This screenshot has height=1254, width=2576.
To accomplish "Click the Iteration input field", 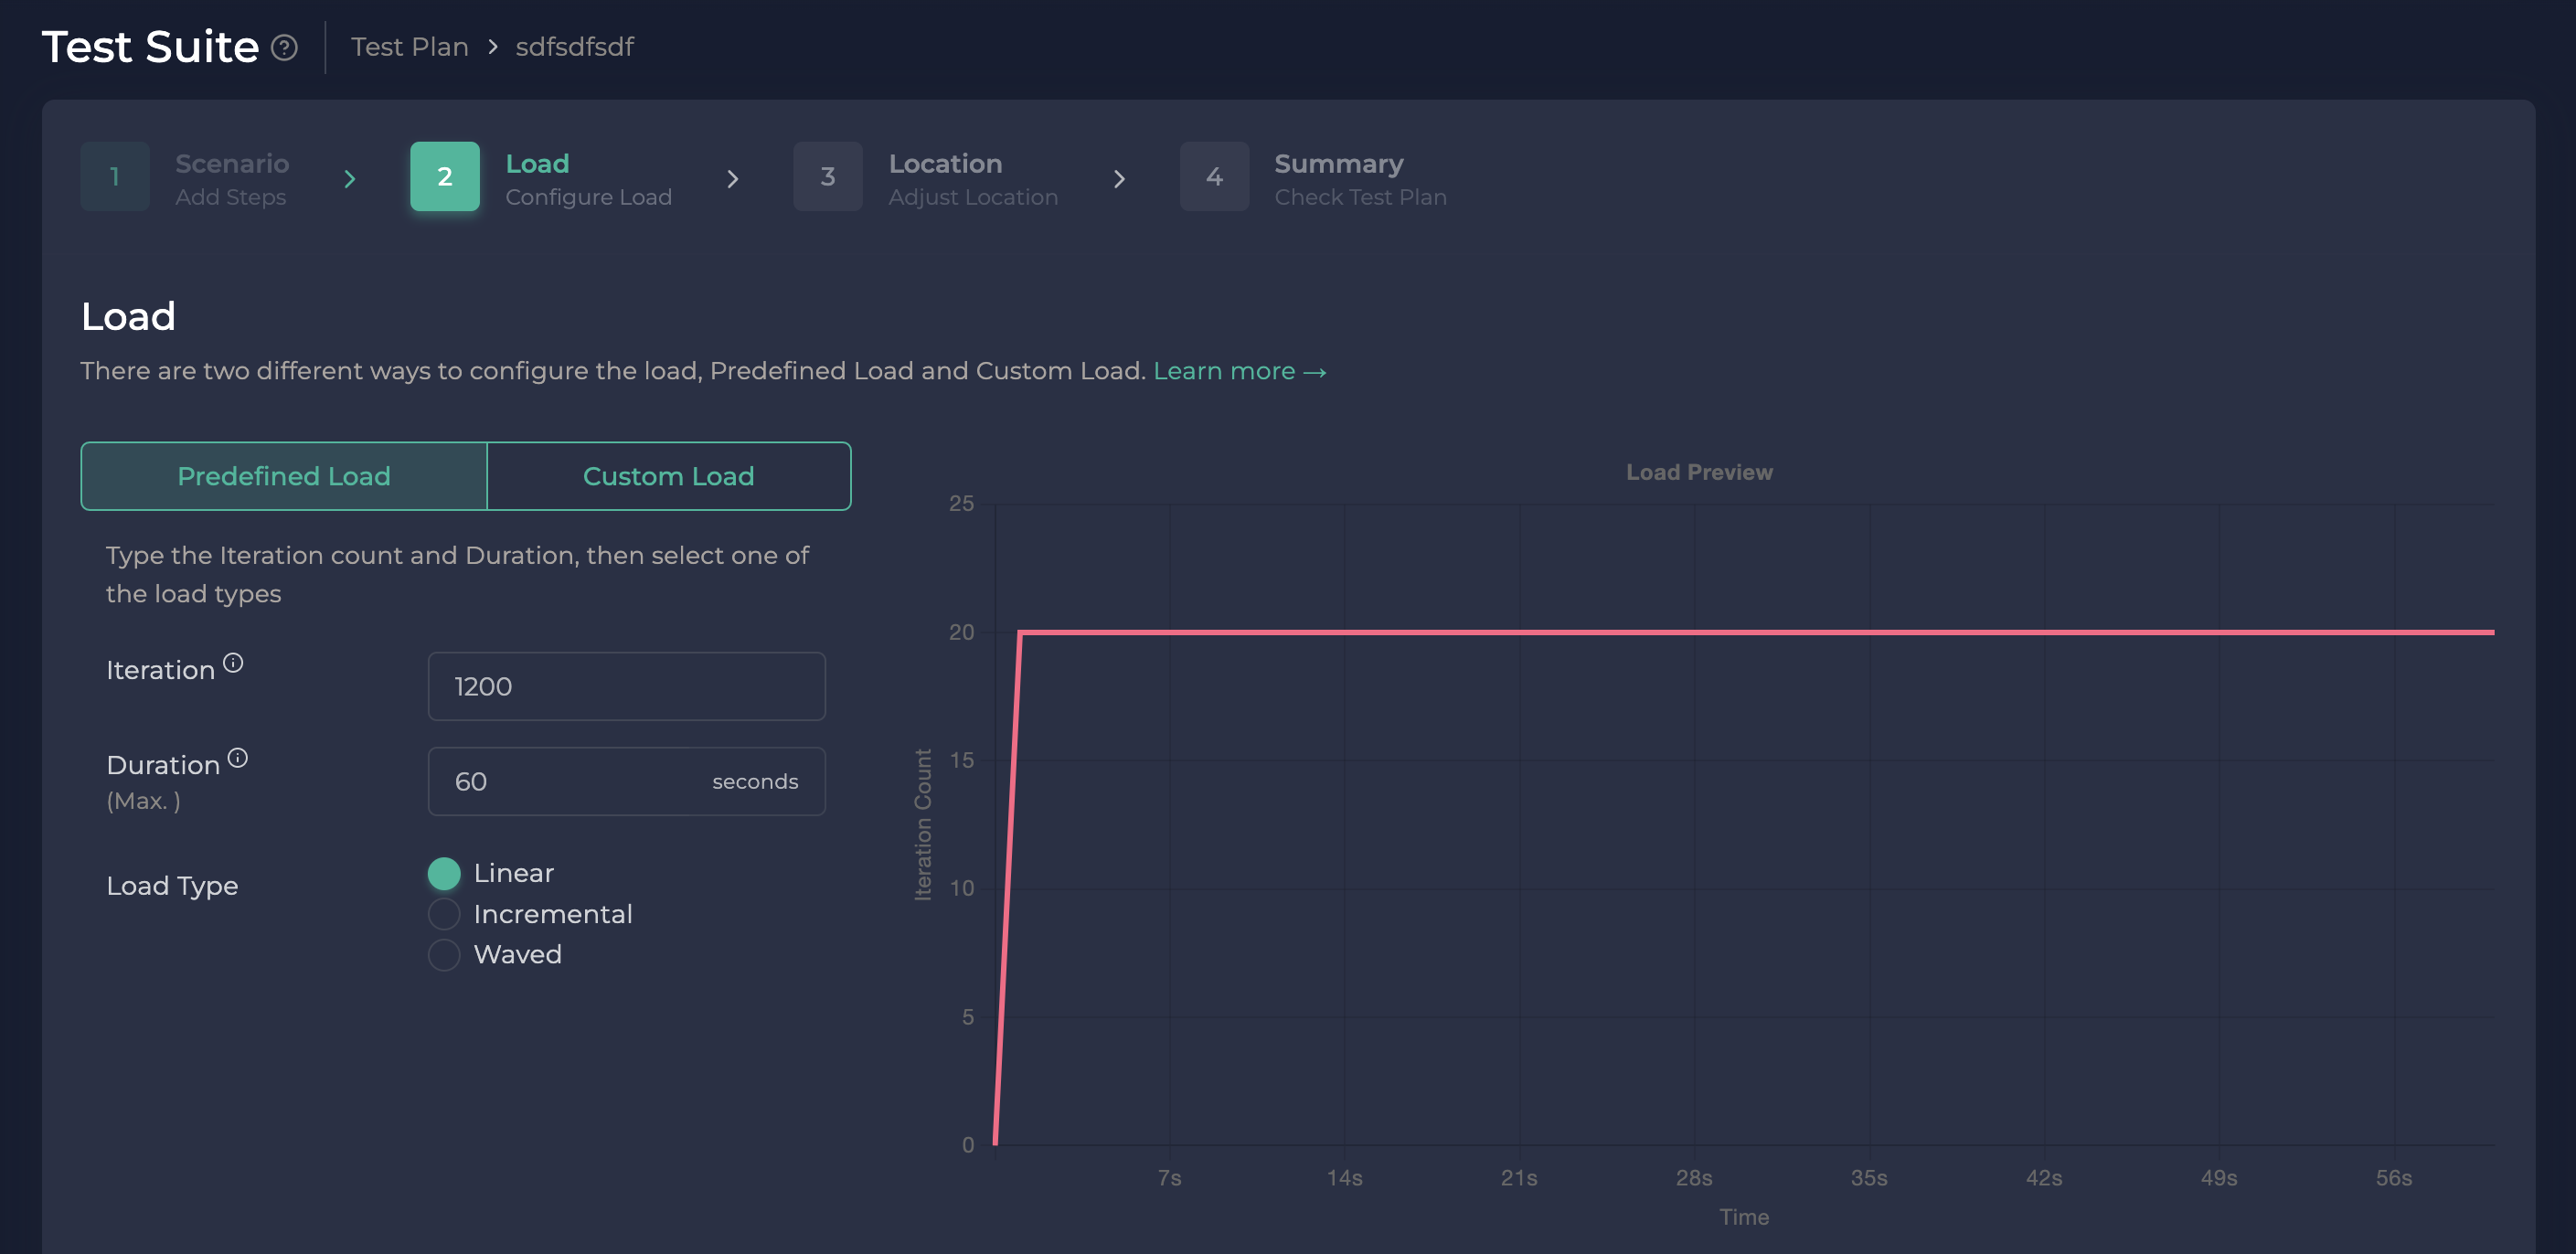I will point(626,686).
